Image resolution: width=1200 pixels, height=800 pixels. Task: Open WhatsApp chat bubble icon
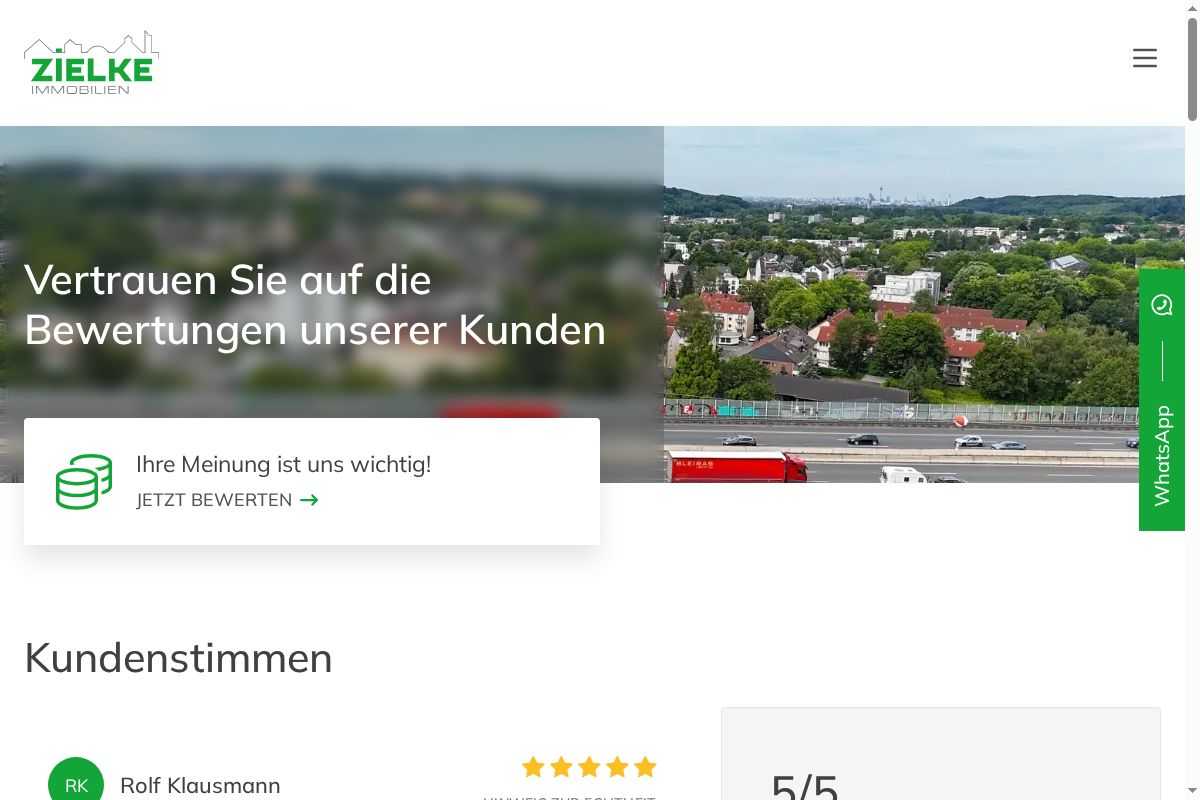pos(1162,305)
